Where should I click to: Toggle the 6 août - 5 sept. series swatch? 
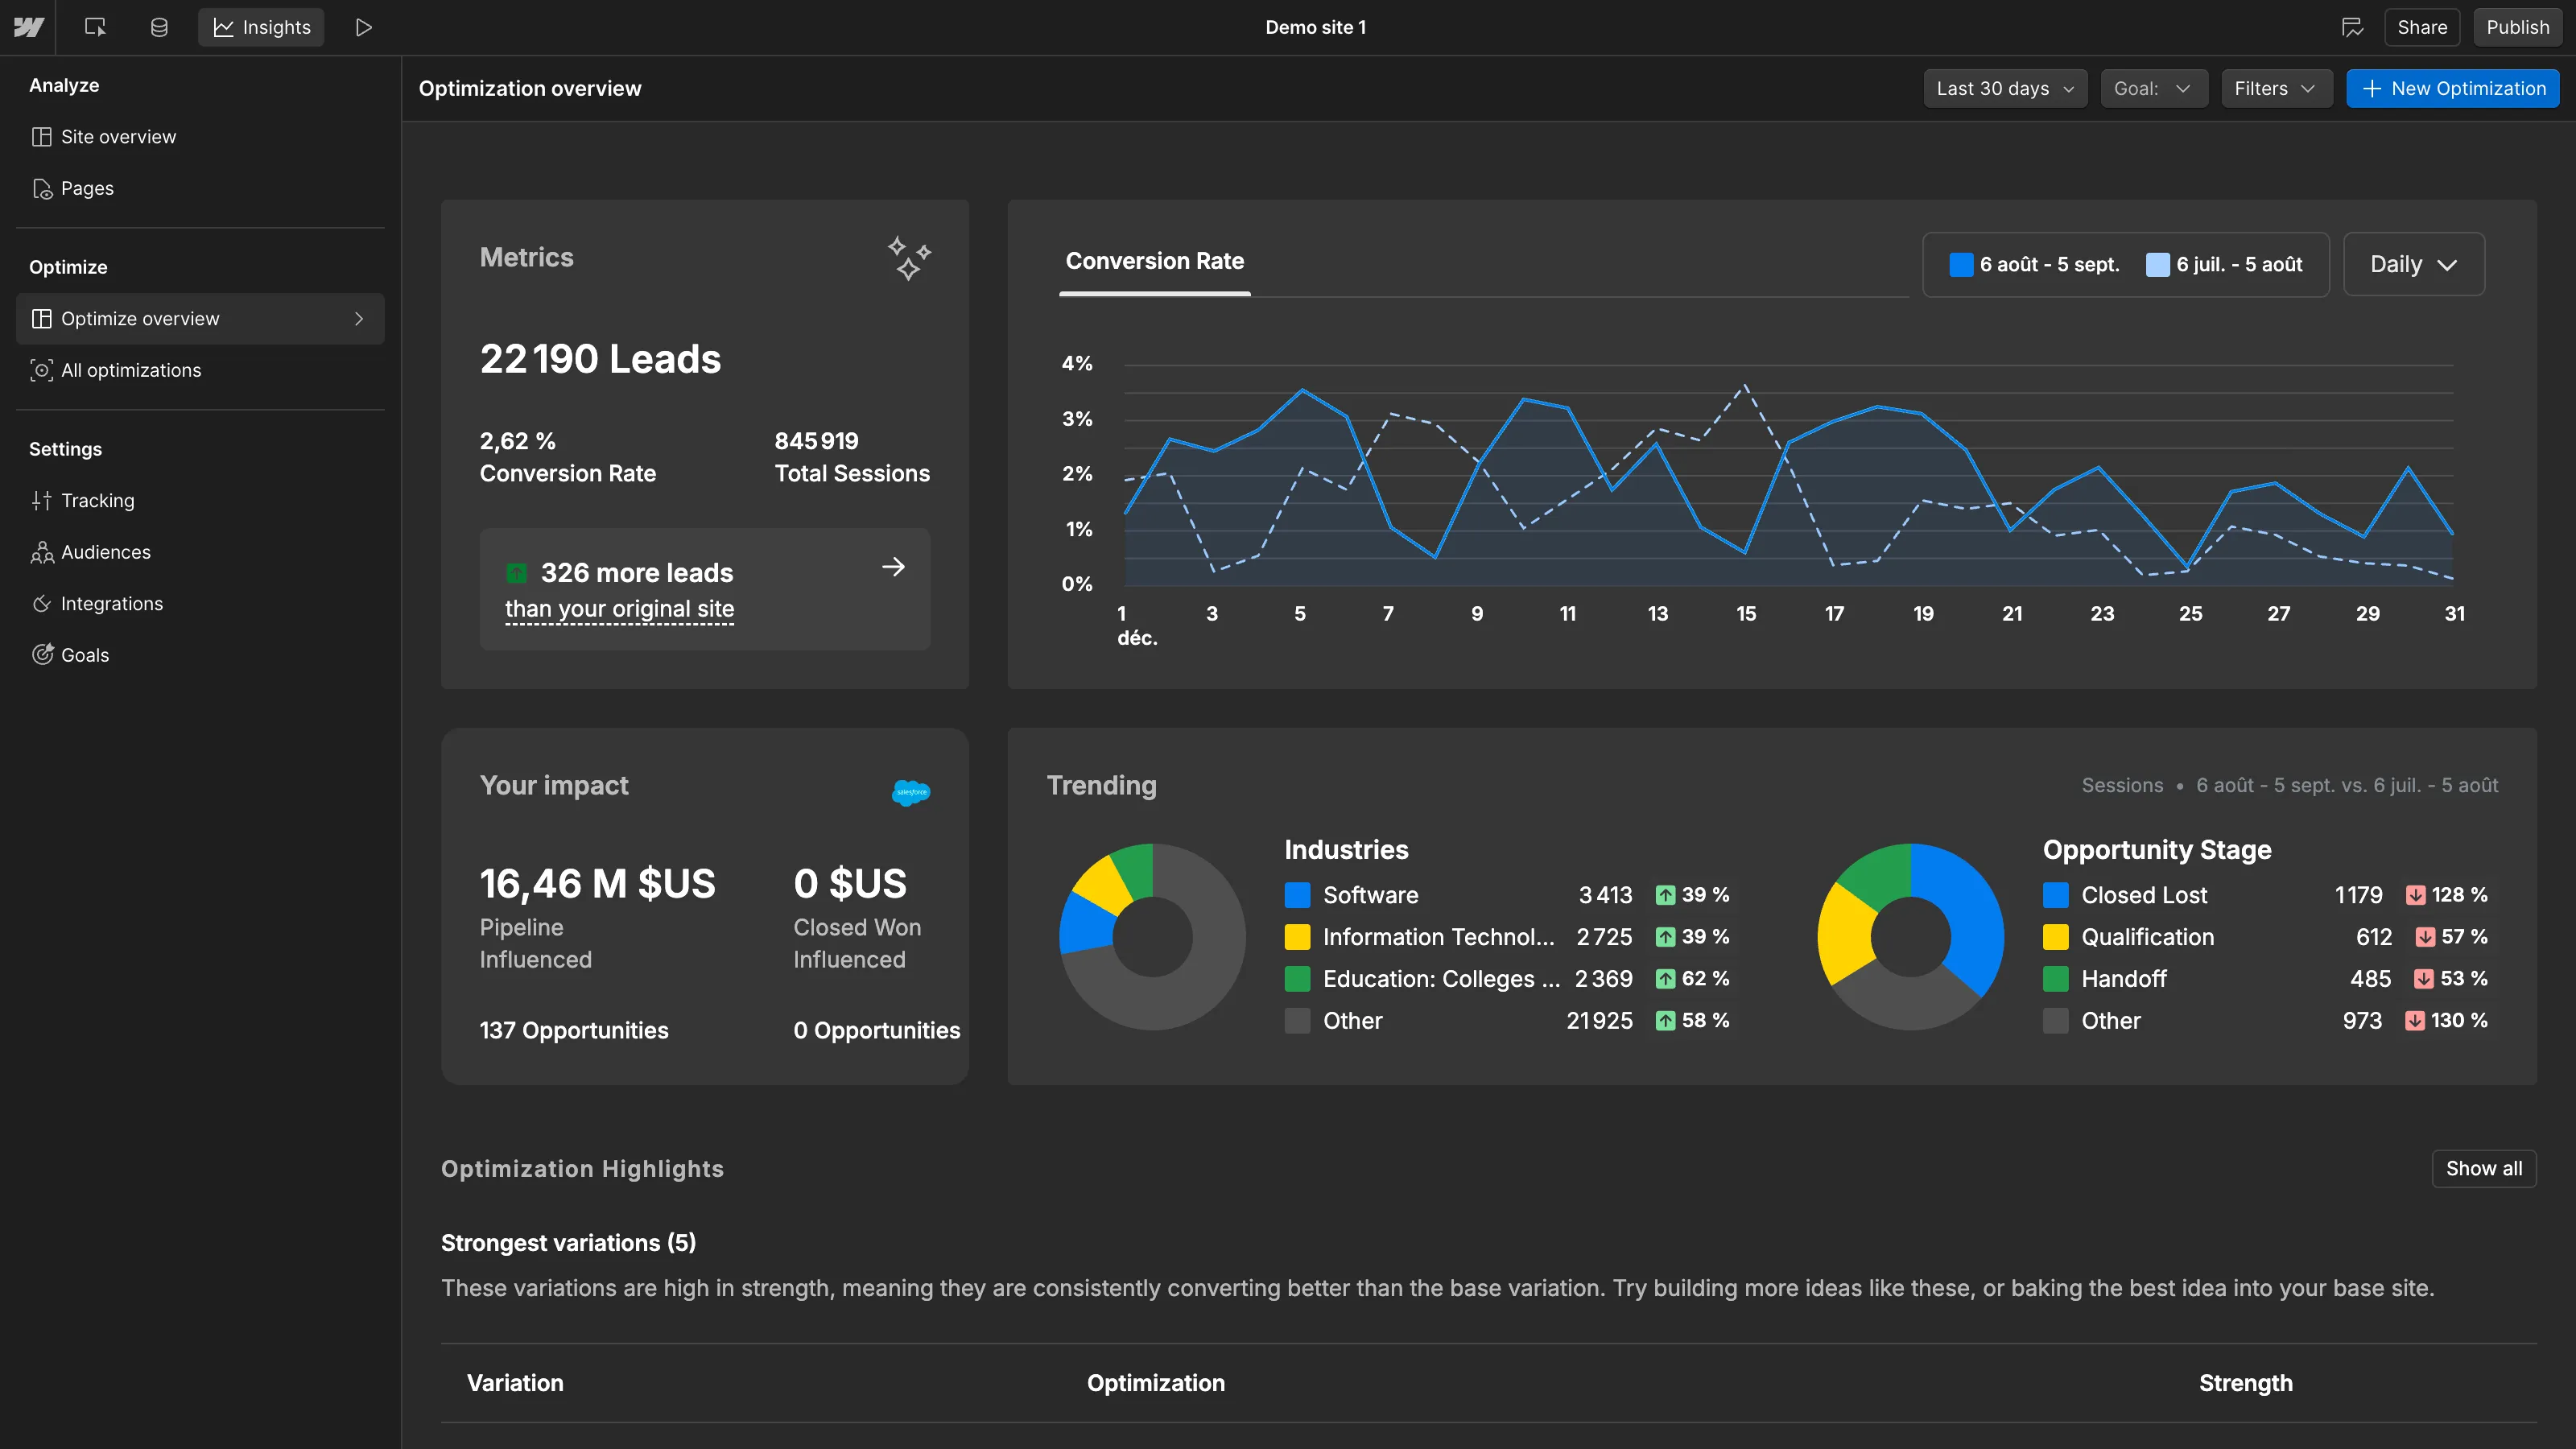(x=1961, y=264)
